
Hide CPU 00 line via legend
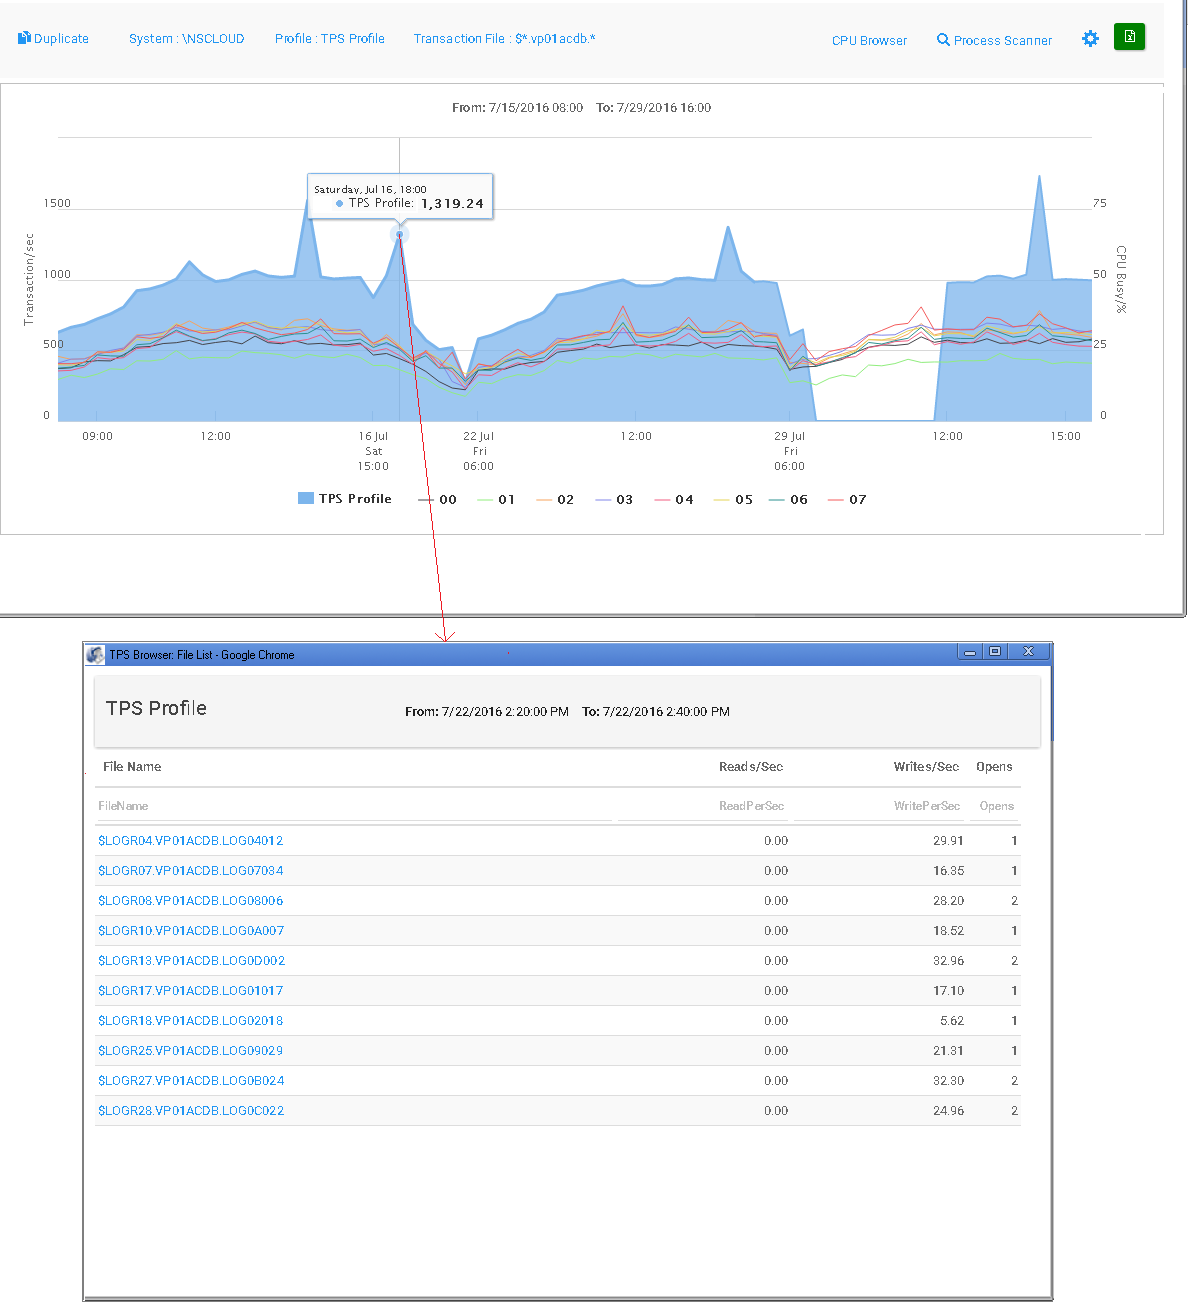(x=438, y=500)
